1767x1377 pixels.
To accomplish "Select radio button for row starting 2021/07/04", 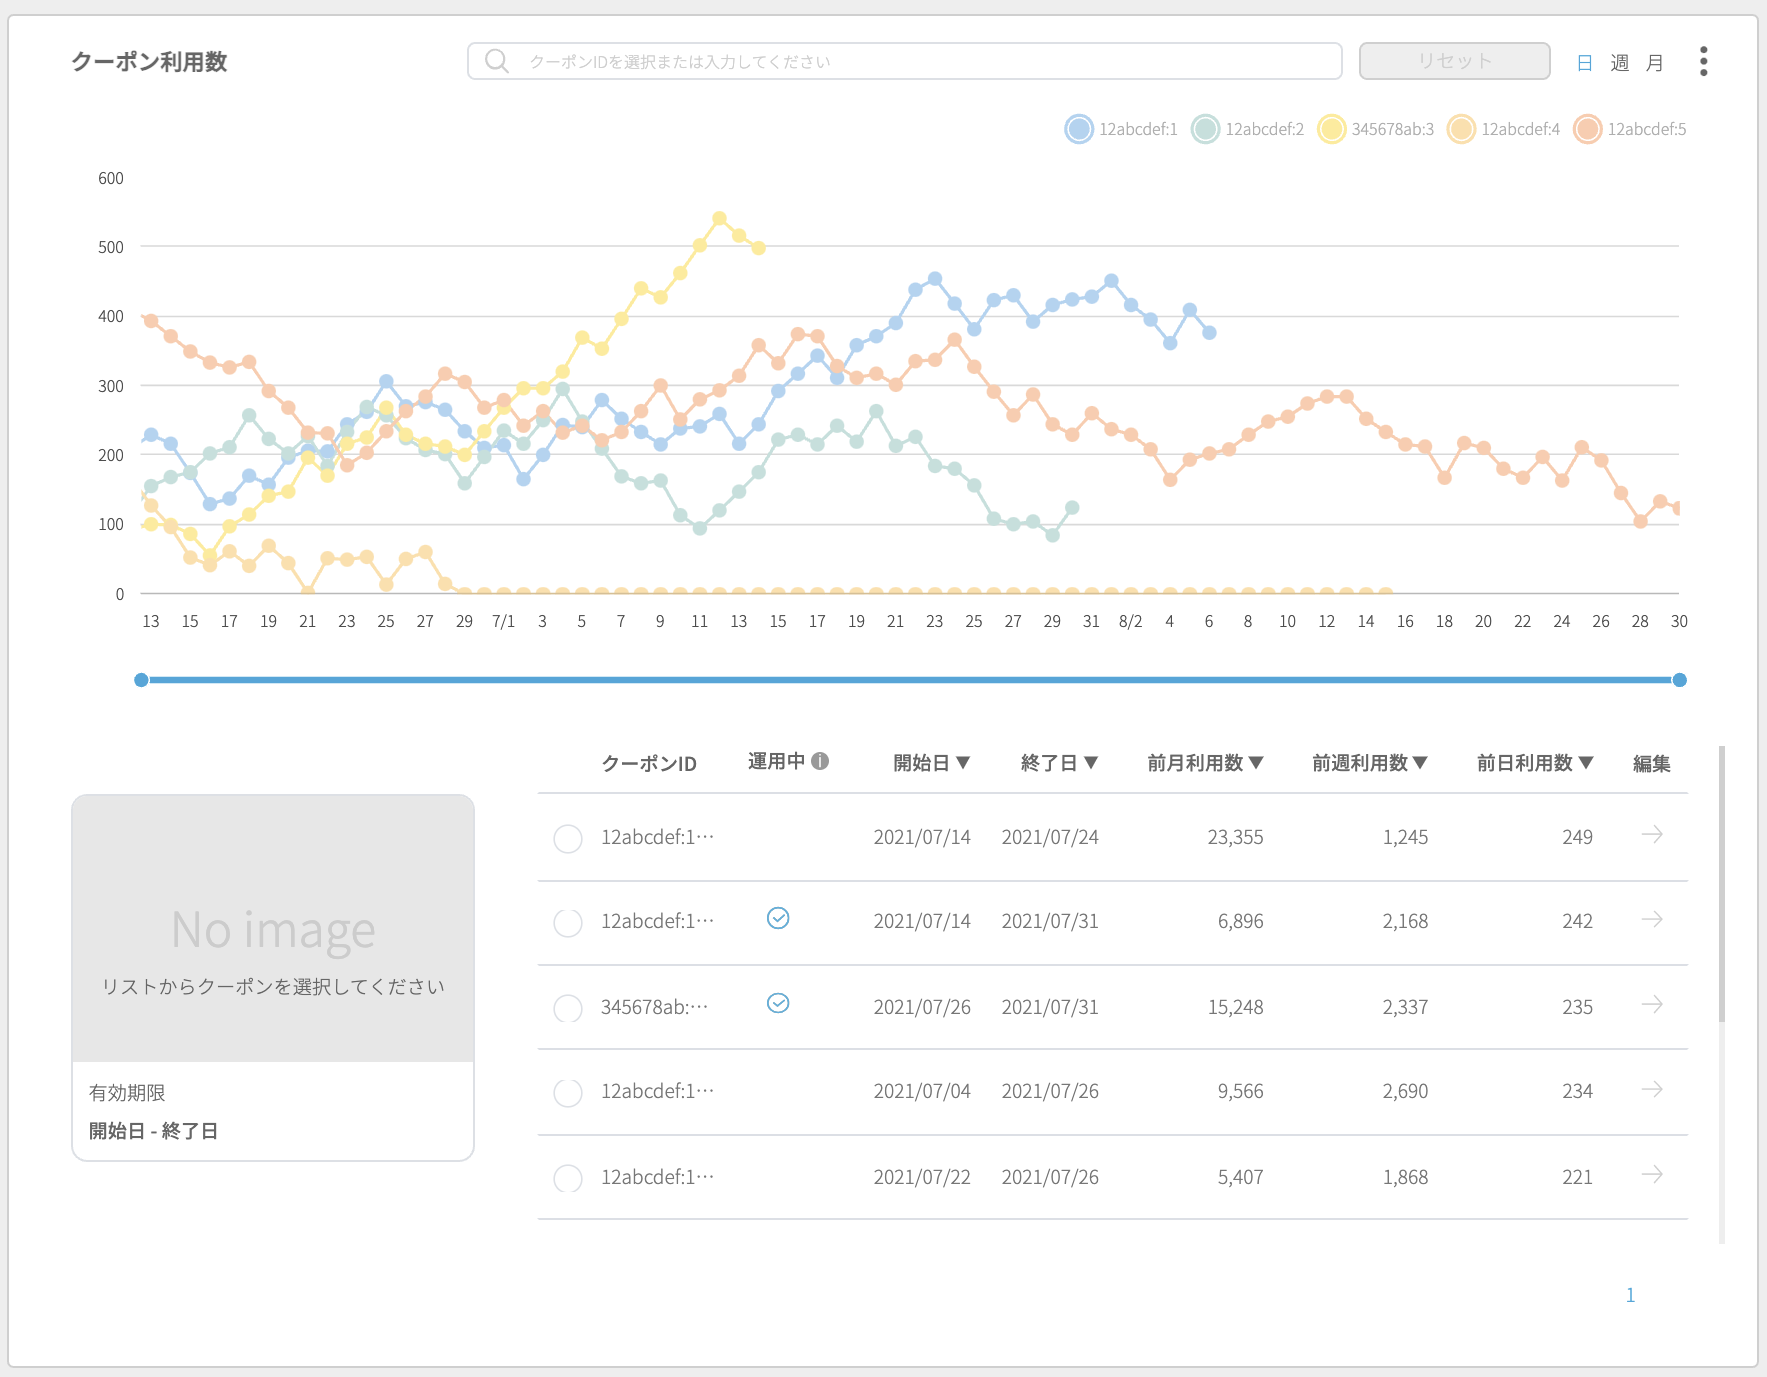I will click(x=568, y=1092).
